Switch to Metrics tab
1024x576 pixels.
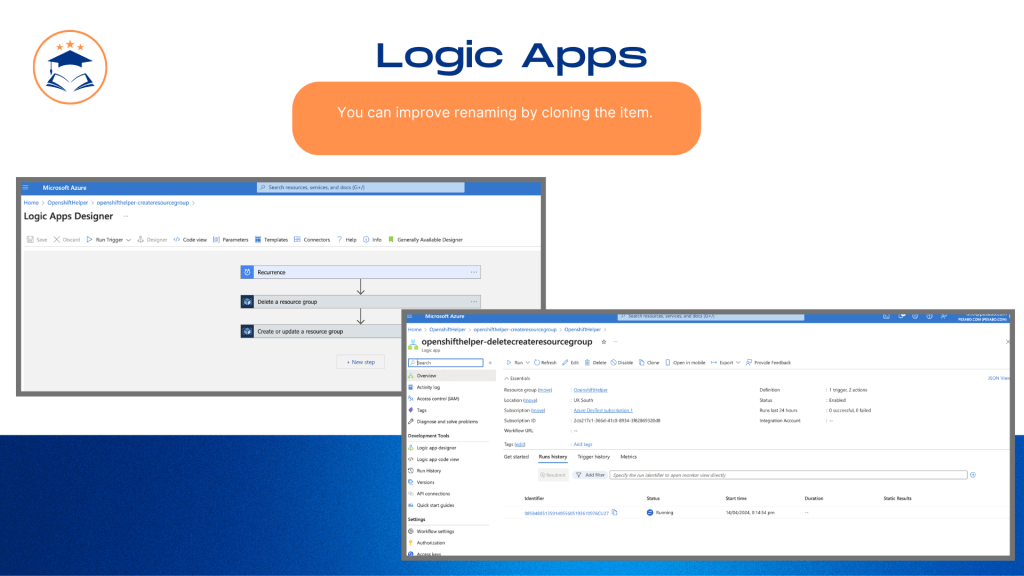coord(628,457)
